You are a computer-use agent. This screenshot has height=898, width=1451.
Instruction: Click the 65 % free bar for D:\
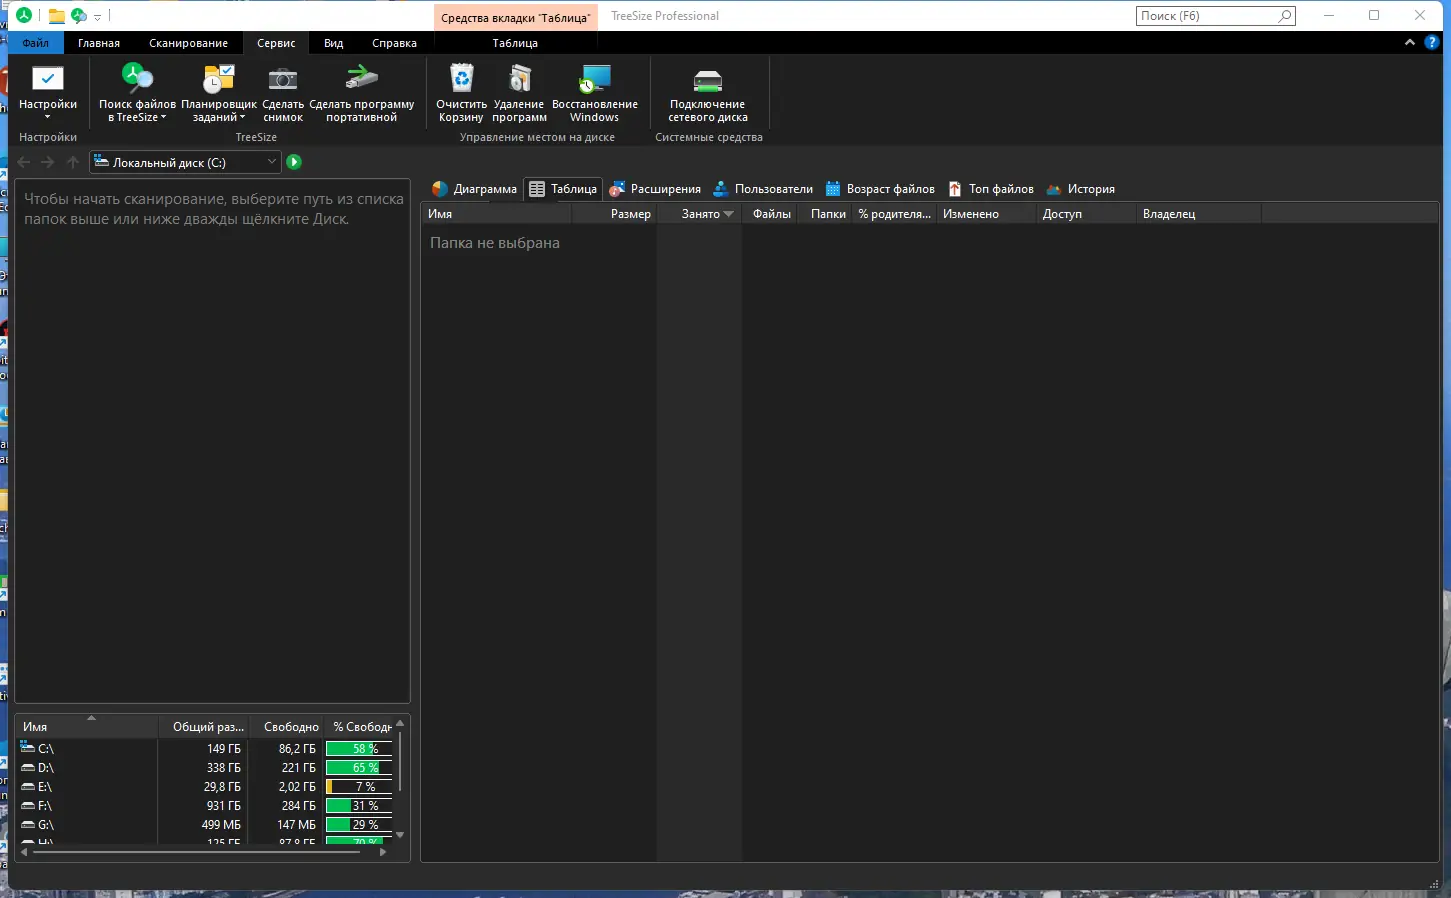(x=359, y=768)
